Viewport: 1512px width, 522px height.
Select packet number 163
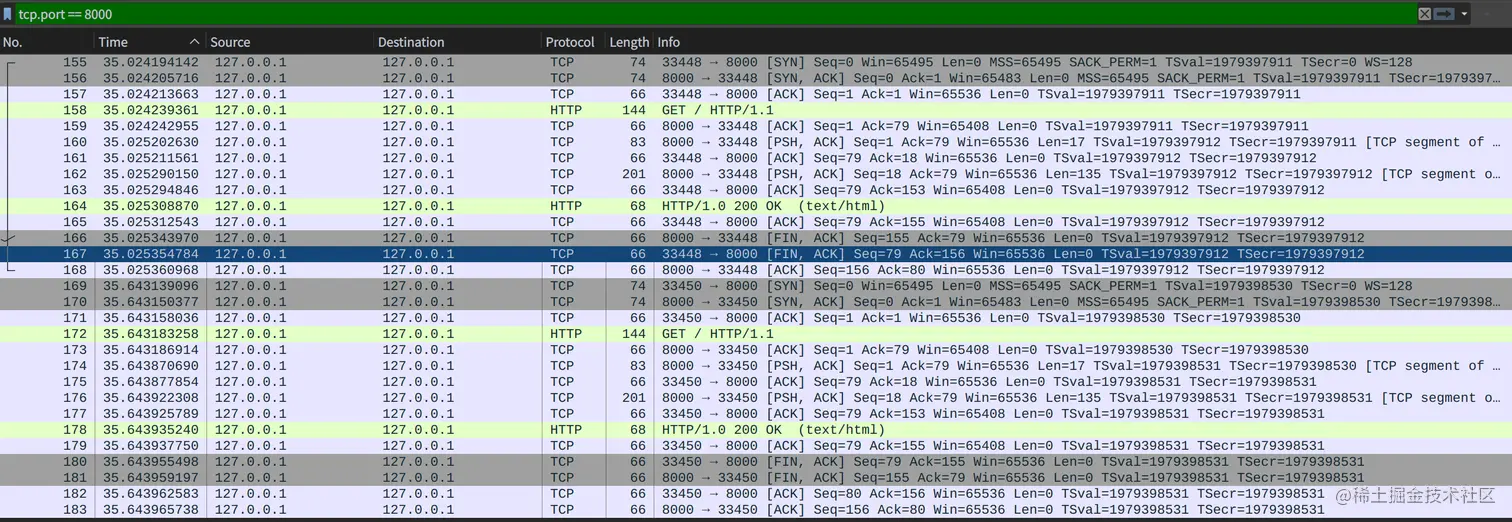click(756, 190)
